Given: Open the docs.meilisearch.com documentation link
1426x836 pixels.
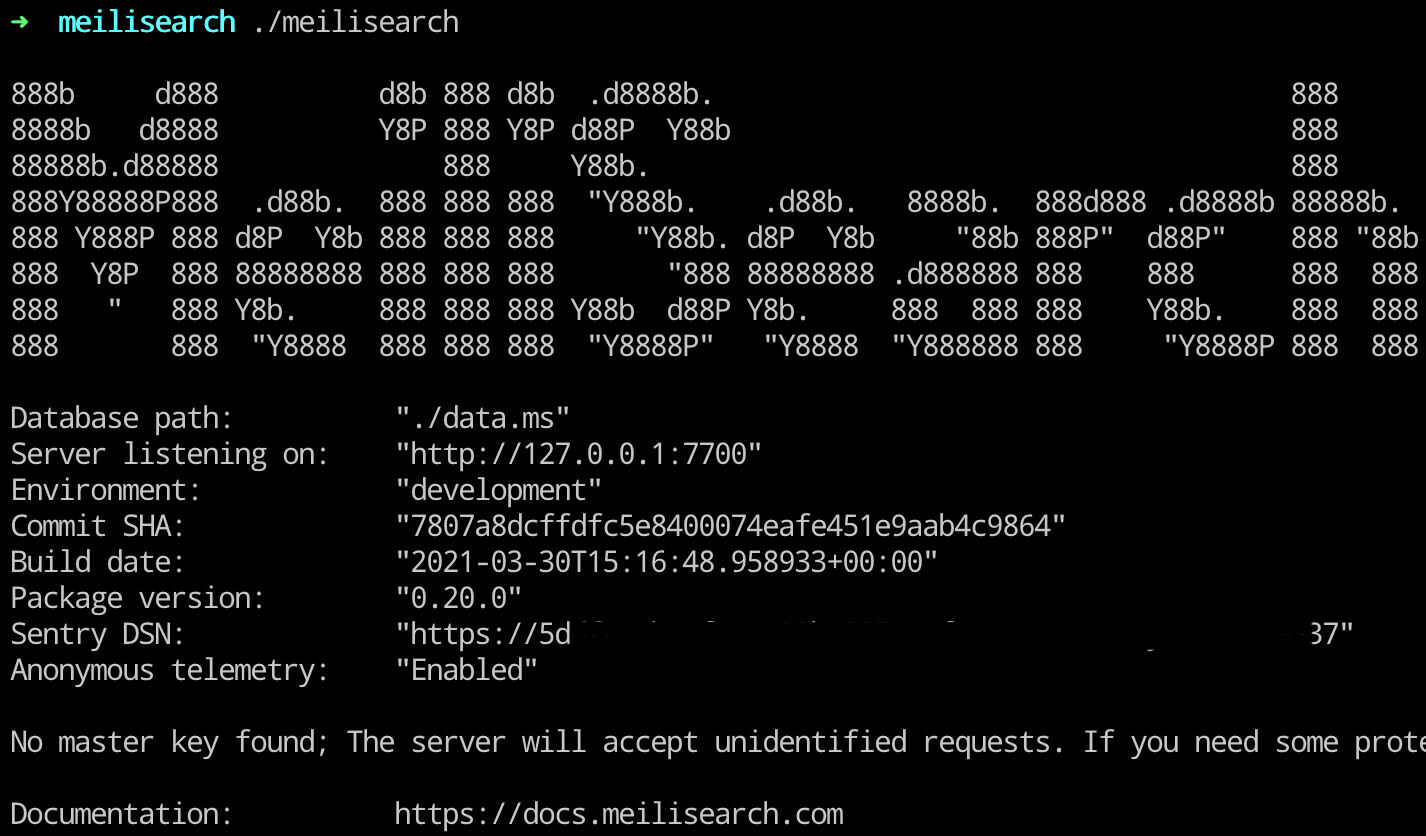Looking at the screenshot, I should (x=619, y=814).
